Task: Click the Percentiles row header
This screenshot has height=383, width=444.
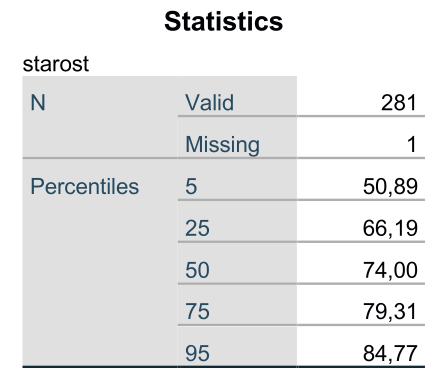Action: [85, 186]
